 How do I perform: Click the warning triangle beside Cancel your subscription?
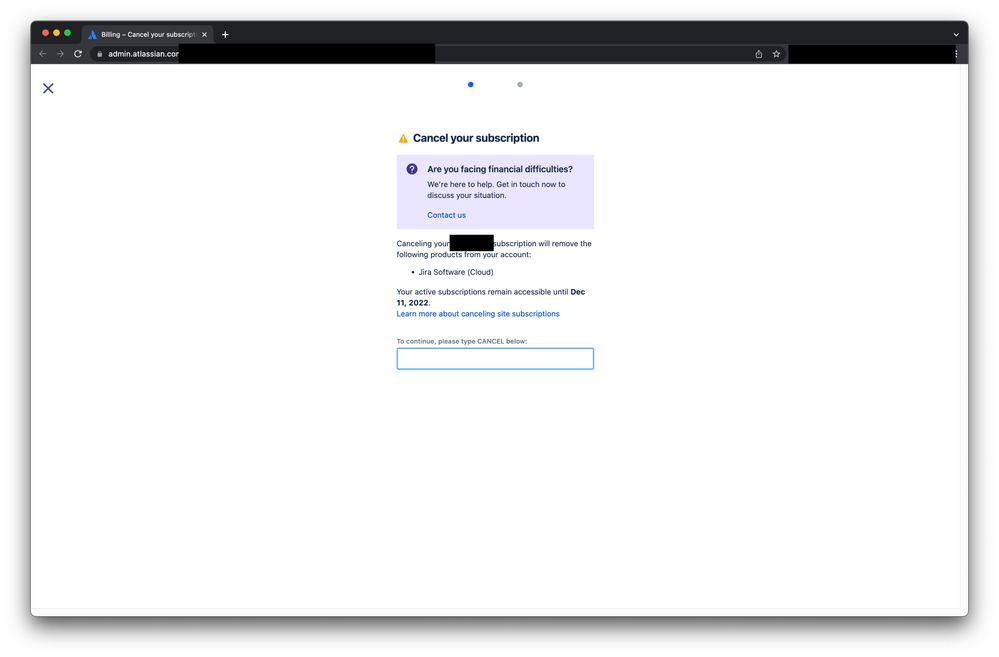[402, 138]
